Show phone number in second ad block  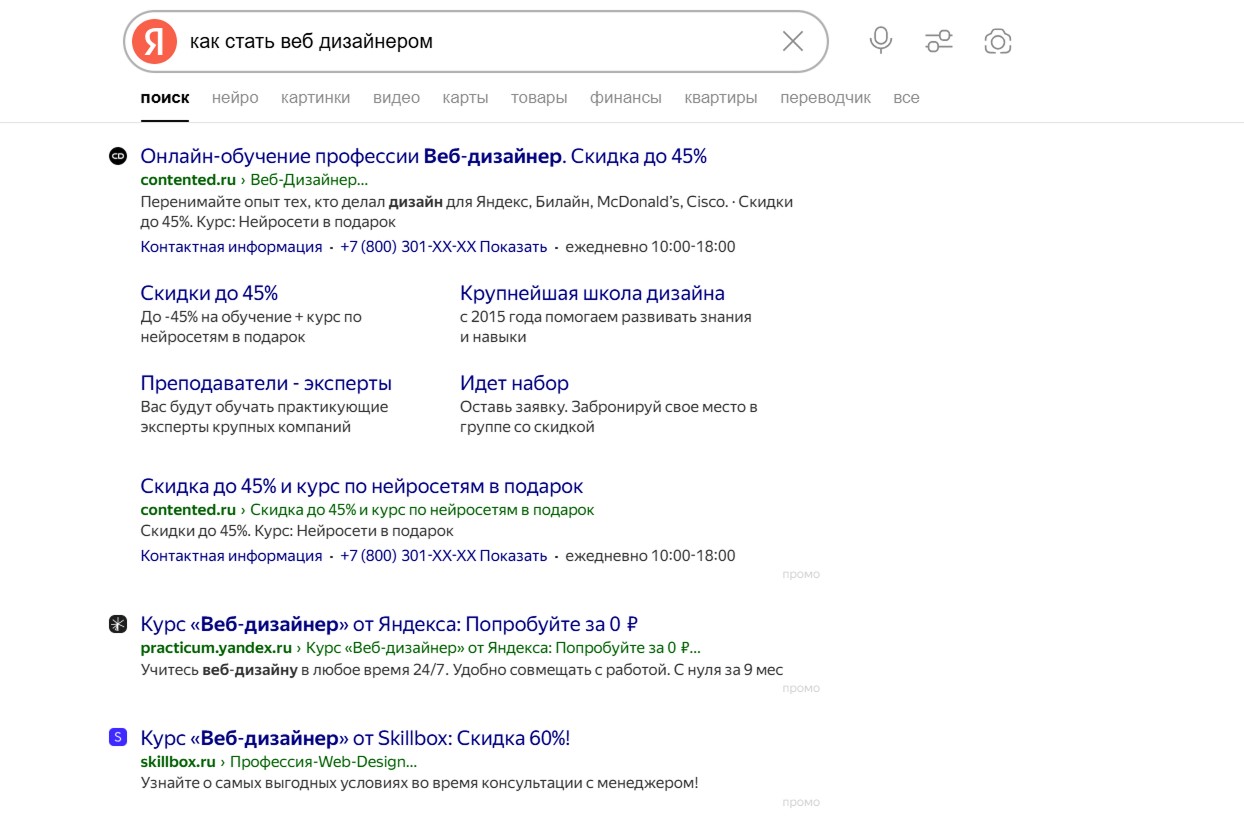coord(444,556)
